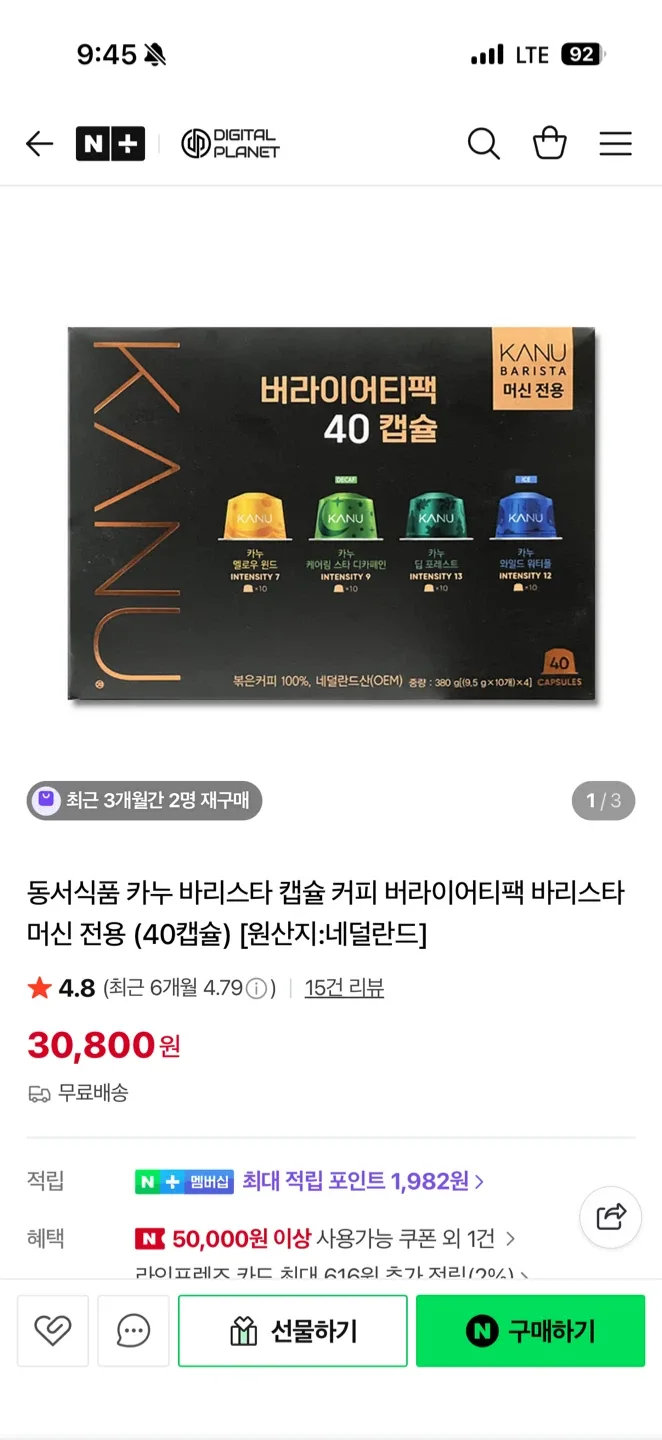
Task: Tap the 선물하기 gift button
Action: (293, 1330)
